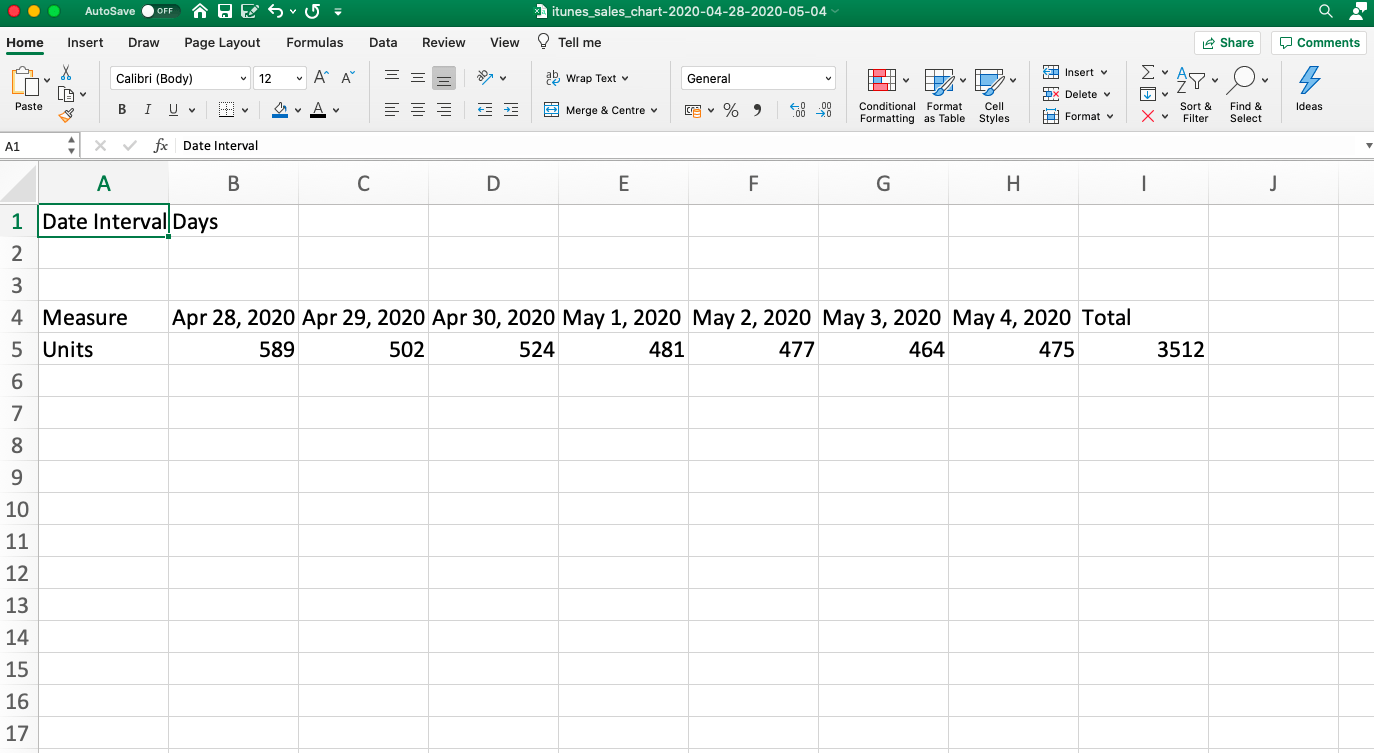This screenshot has width=1374, height=753.
Task: Apply percent style formatting
Action: (731, 110)
